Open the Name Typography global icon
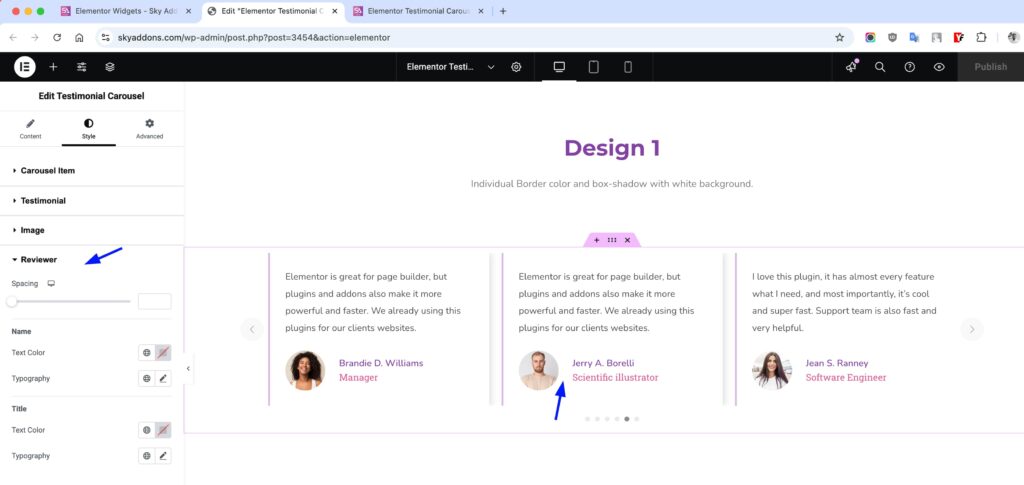The image size is (1024, 485). (x=146, y=378)
